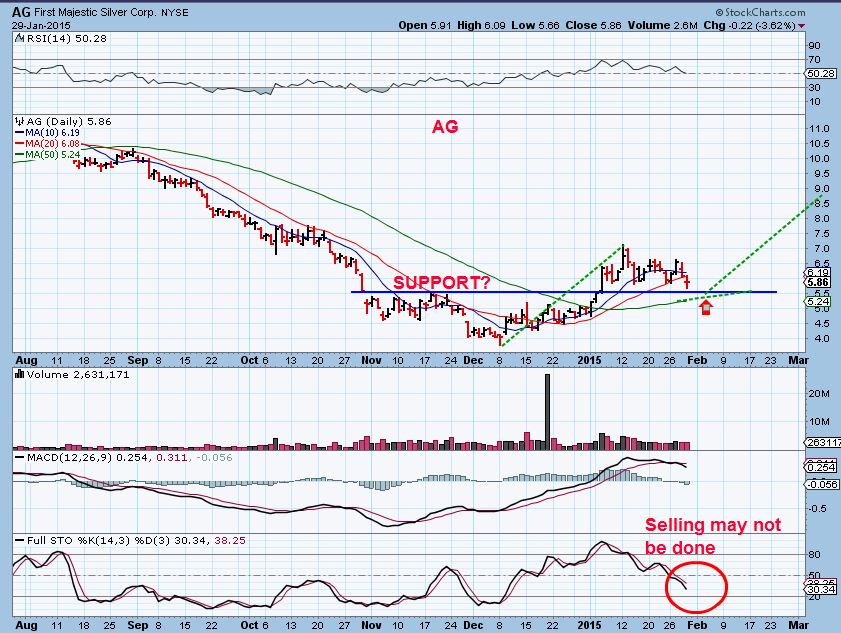Image resolution: width=841 pixels, height=633 pixels.
Task: Click the -0.056 tag on MACD axis
Action: [x=821, y=484]
